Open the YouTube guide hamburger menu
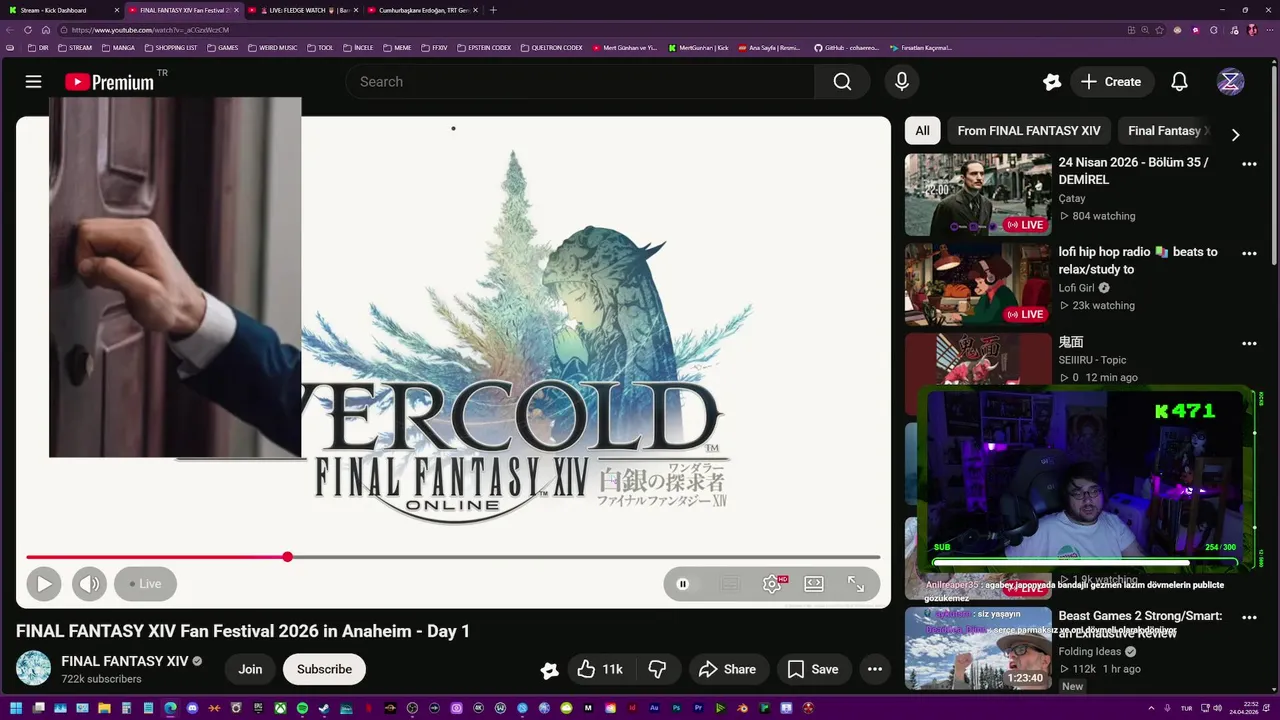 [33, 82]
